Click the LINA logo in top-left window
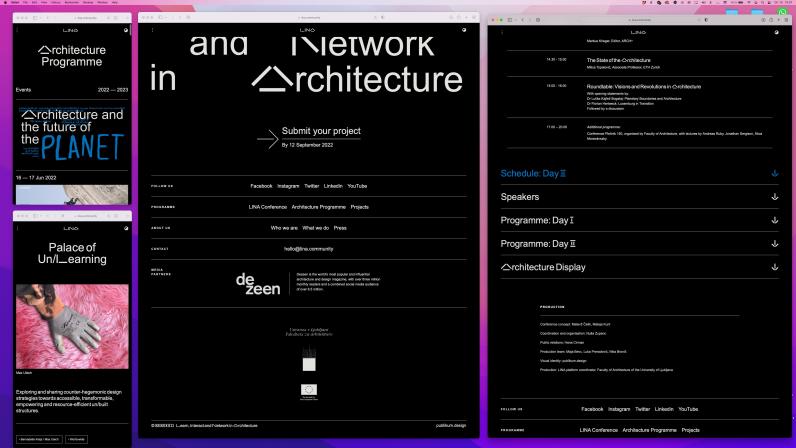The height and width of the screenshot is (448, 796). tap(71, 30)
